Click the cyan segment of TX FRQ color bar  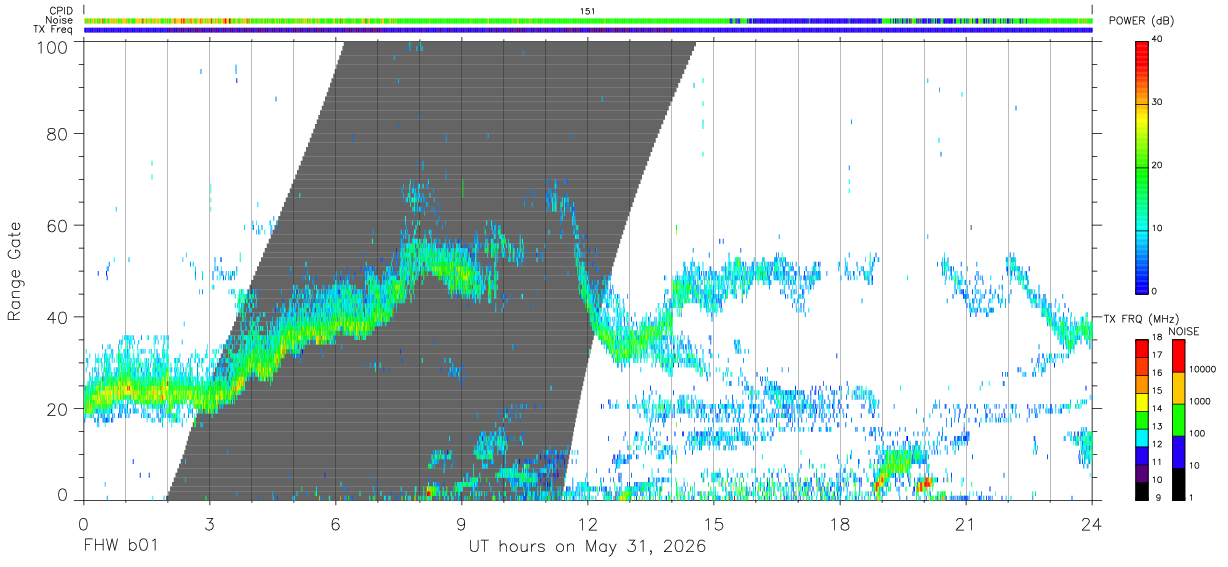[1142, 438]
